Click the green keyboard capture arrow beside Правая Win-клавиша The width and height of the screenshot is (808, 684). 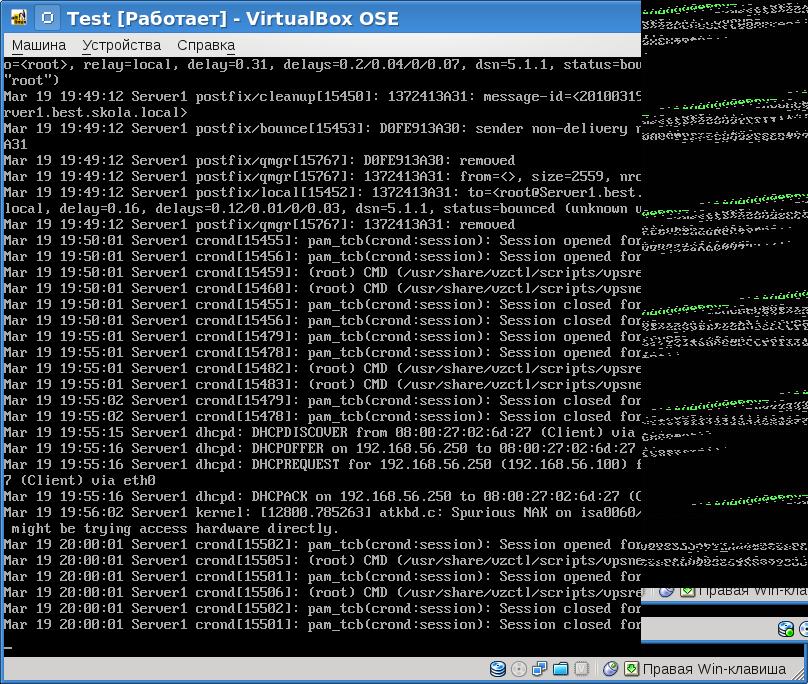(631, 669)
